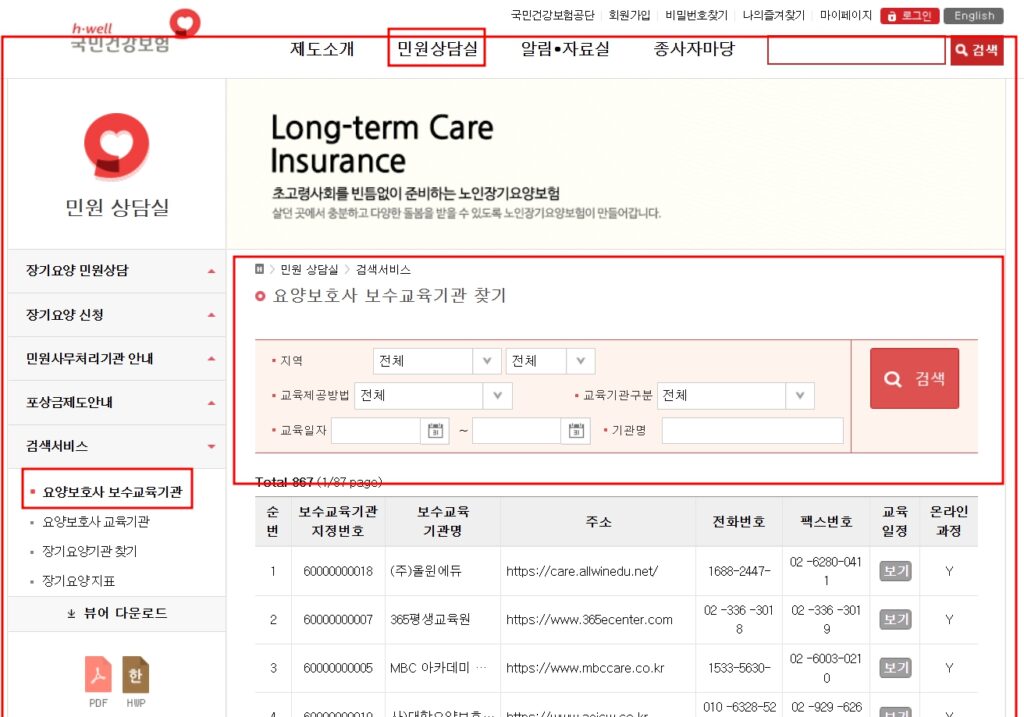1024x717 pixels.
Task: Download the HWP viewer icon
Action: click(136, 675)
